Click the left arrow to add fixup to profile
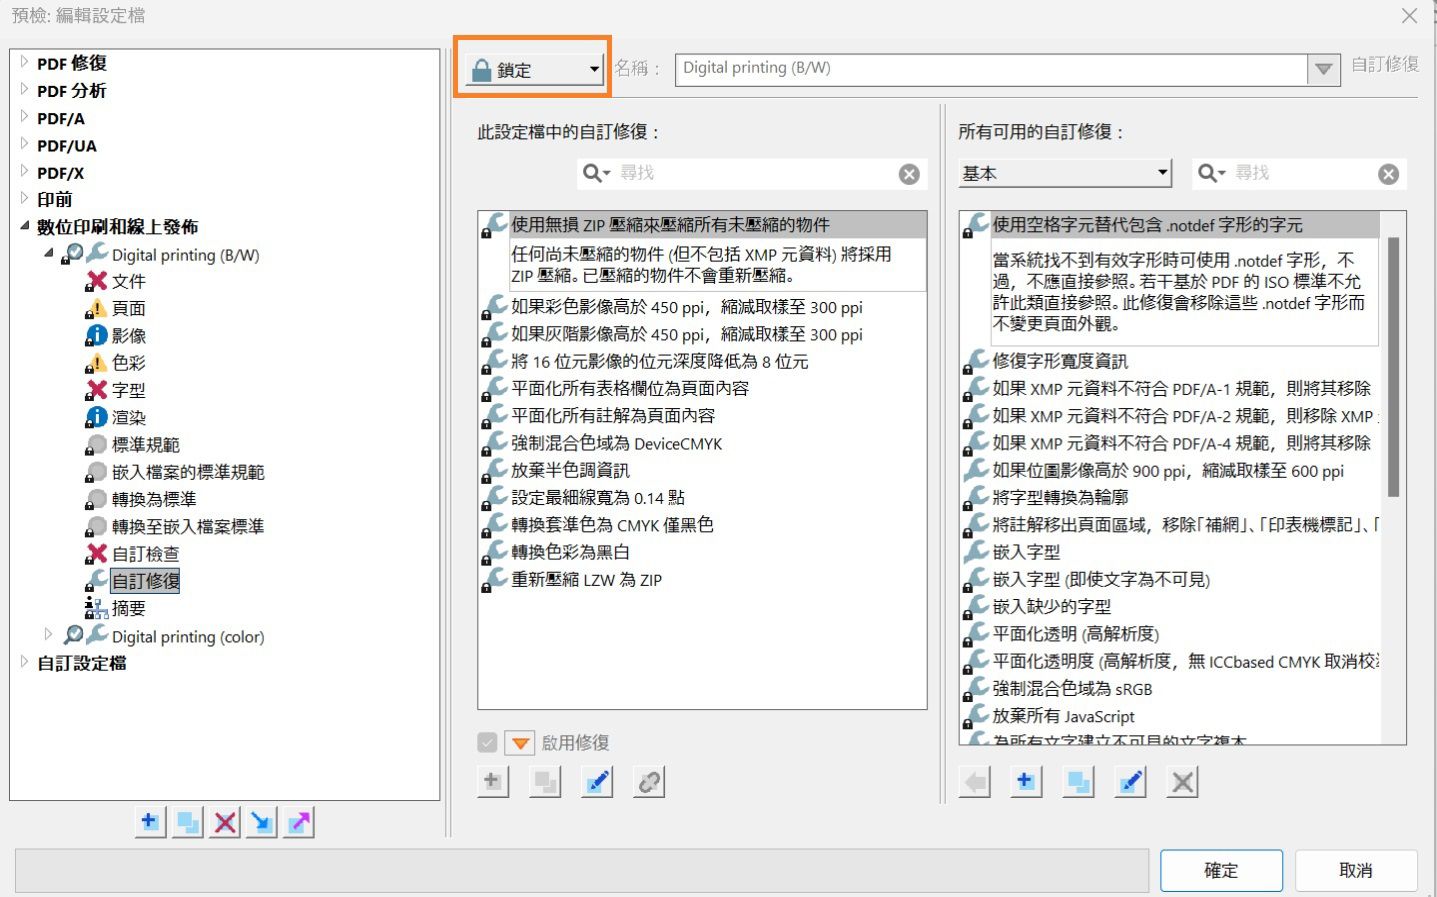 (x=974, y=781)
